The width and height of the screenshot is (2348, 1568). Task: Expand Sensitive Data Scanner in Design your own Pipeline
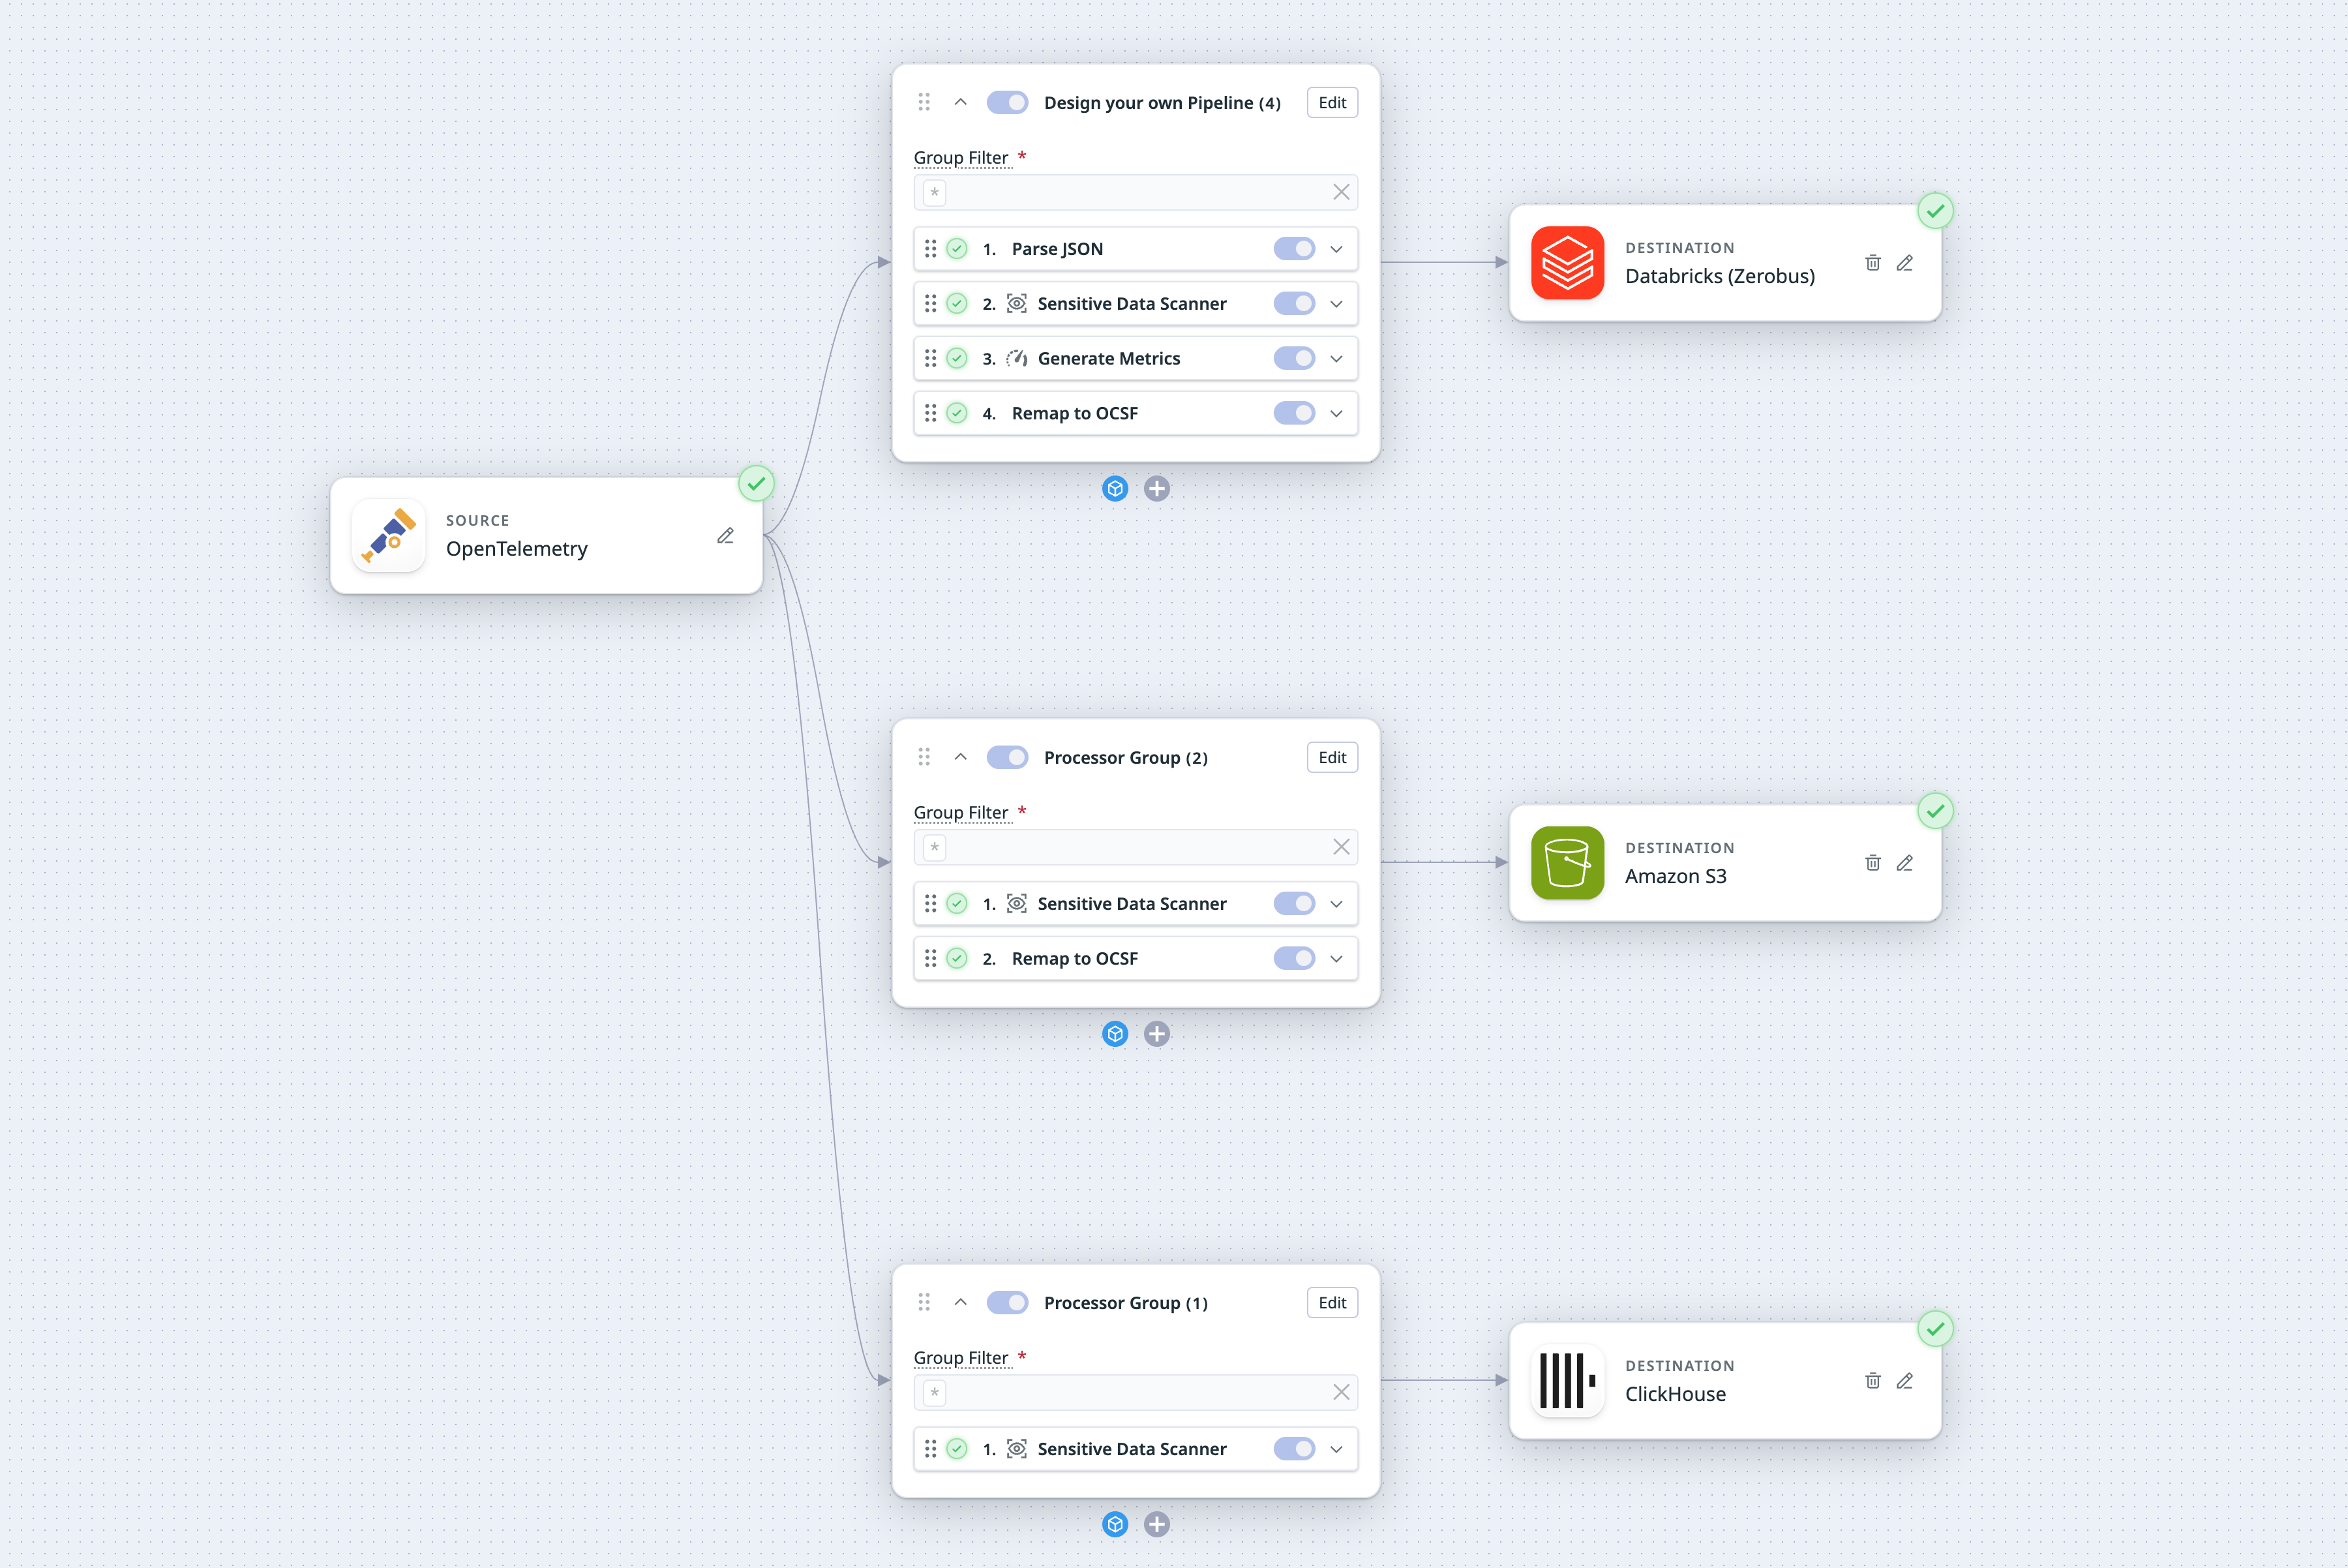click(1336, 304)
